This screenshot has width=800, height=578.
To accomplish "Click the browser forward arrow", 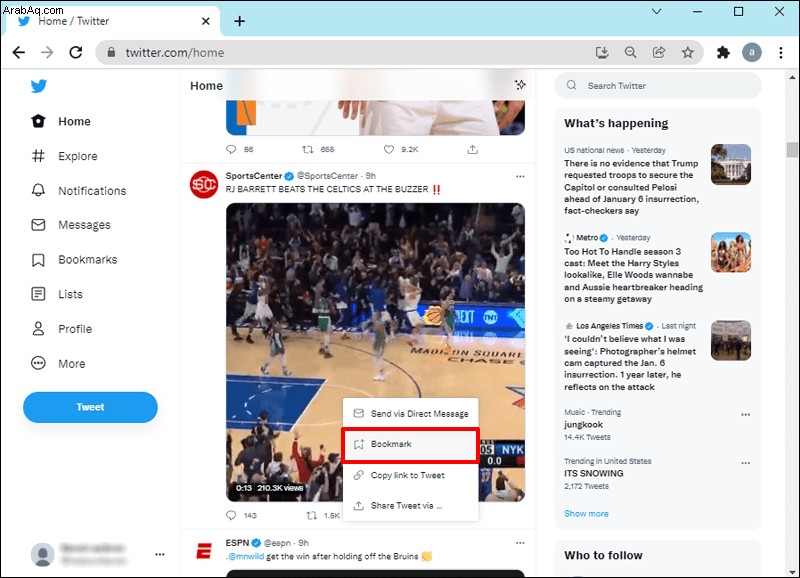I will click(x=47, y=53).
